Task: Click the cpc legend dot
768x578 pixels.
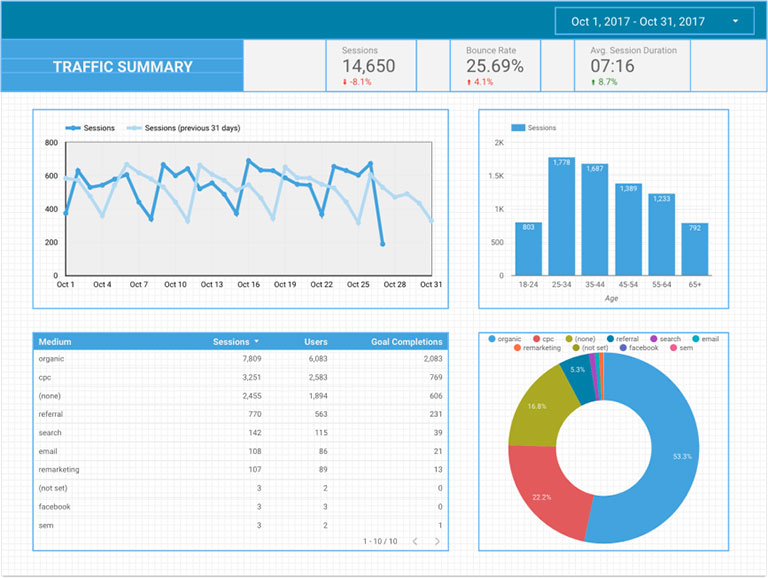Action: click(536, 339)
